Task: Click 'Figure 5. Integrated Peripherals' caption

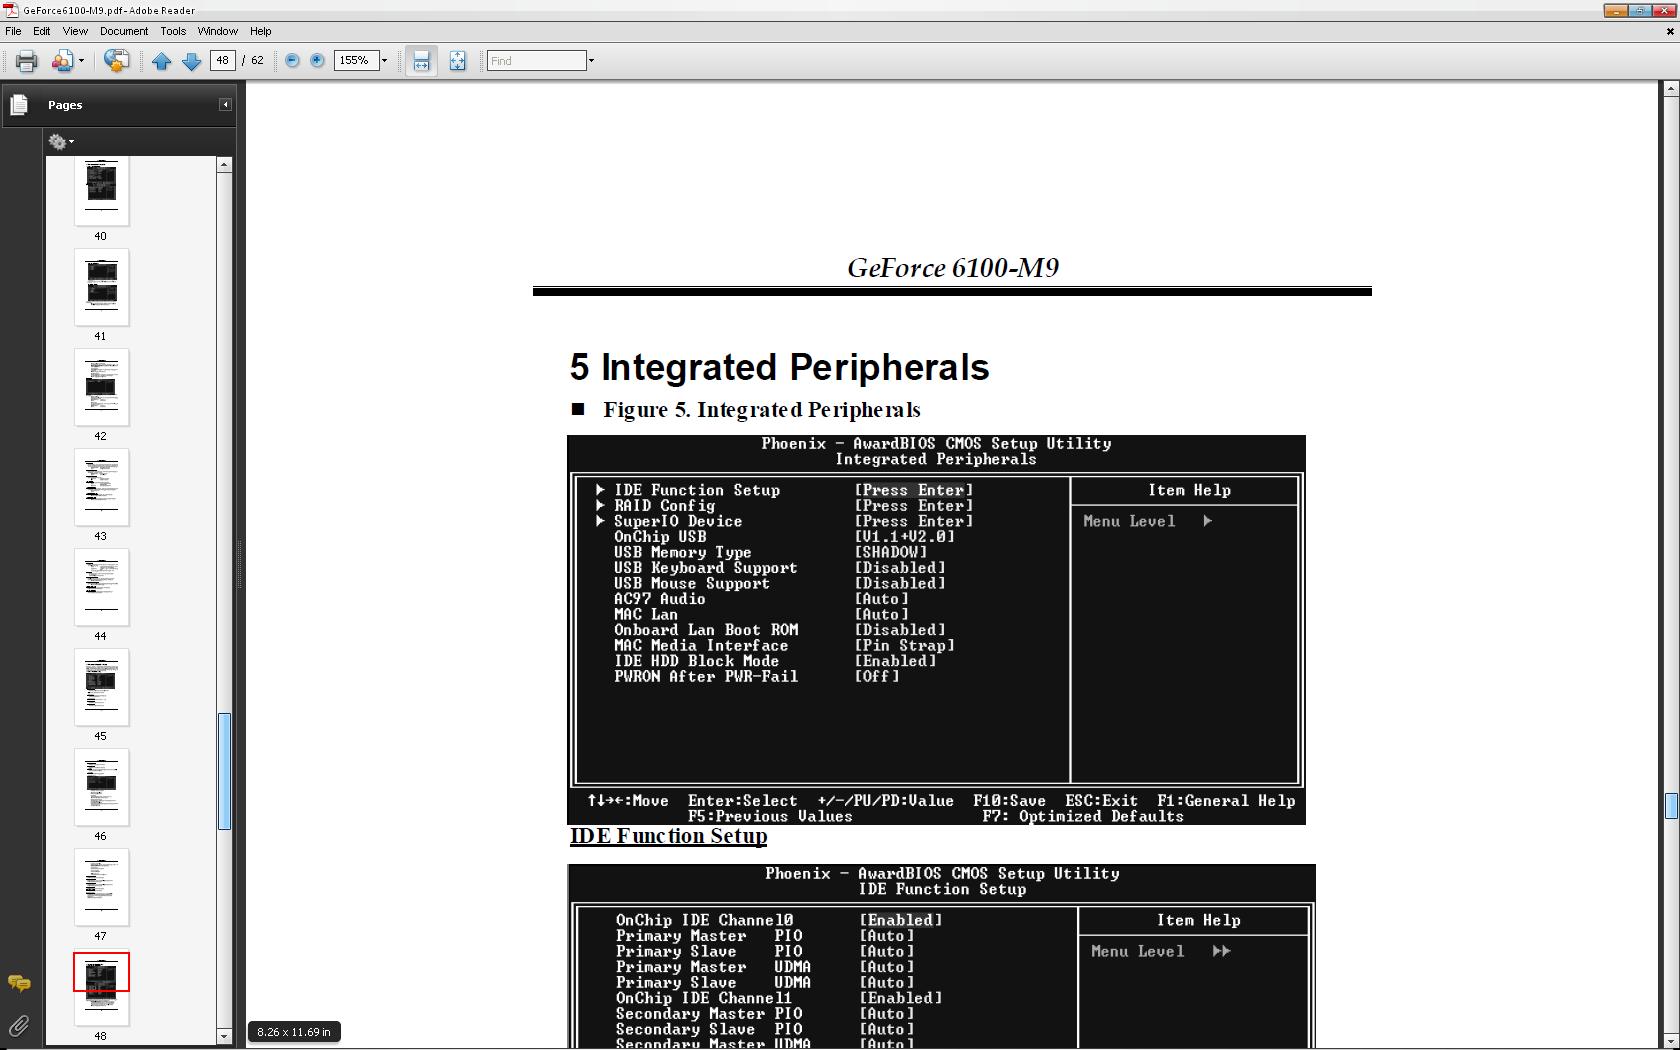Action: pos(762,410)
